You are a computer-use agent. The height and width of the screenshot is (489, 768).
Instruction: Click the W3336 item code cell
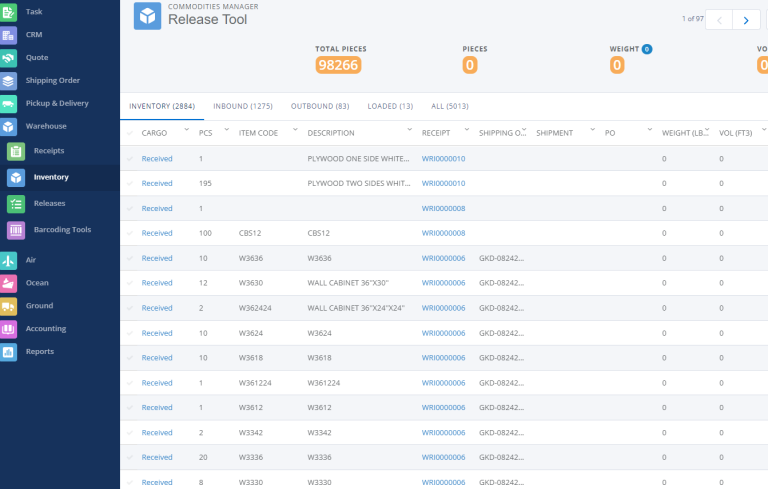251,457
